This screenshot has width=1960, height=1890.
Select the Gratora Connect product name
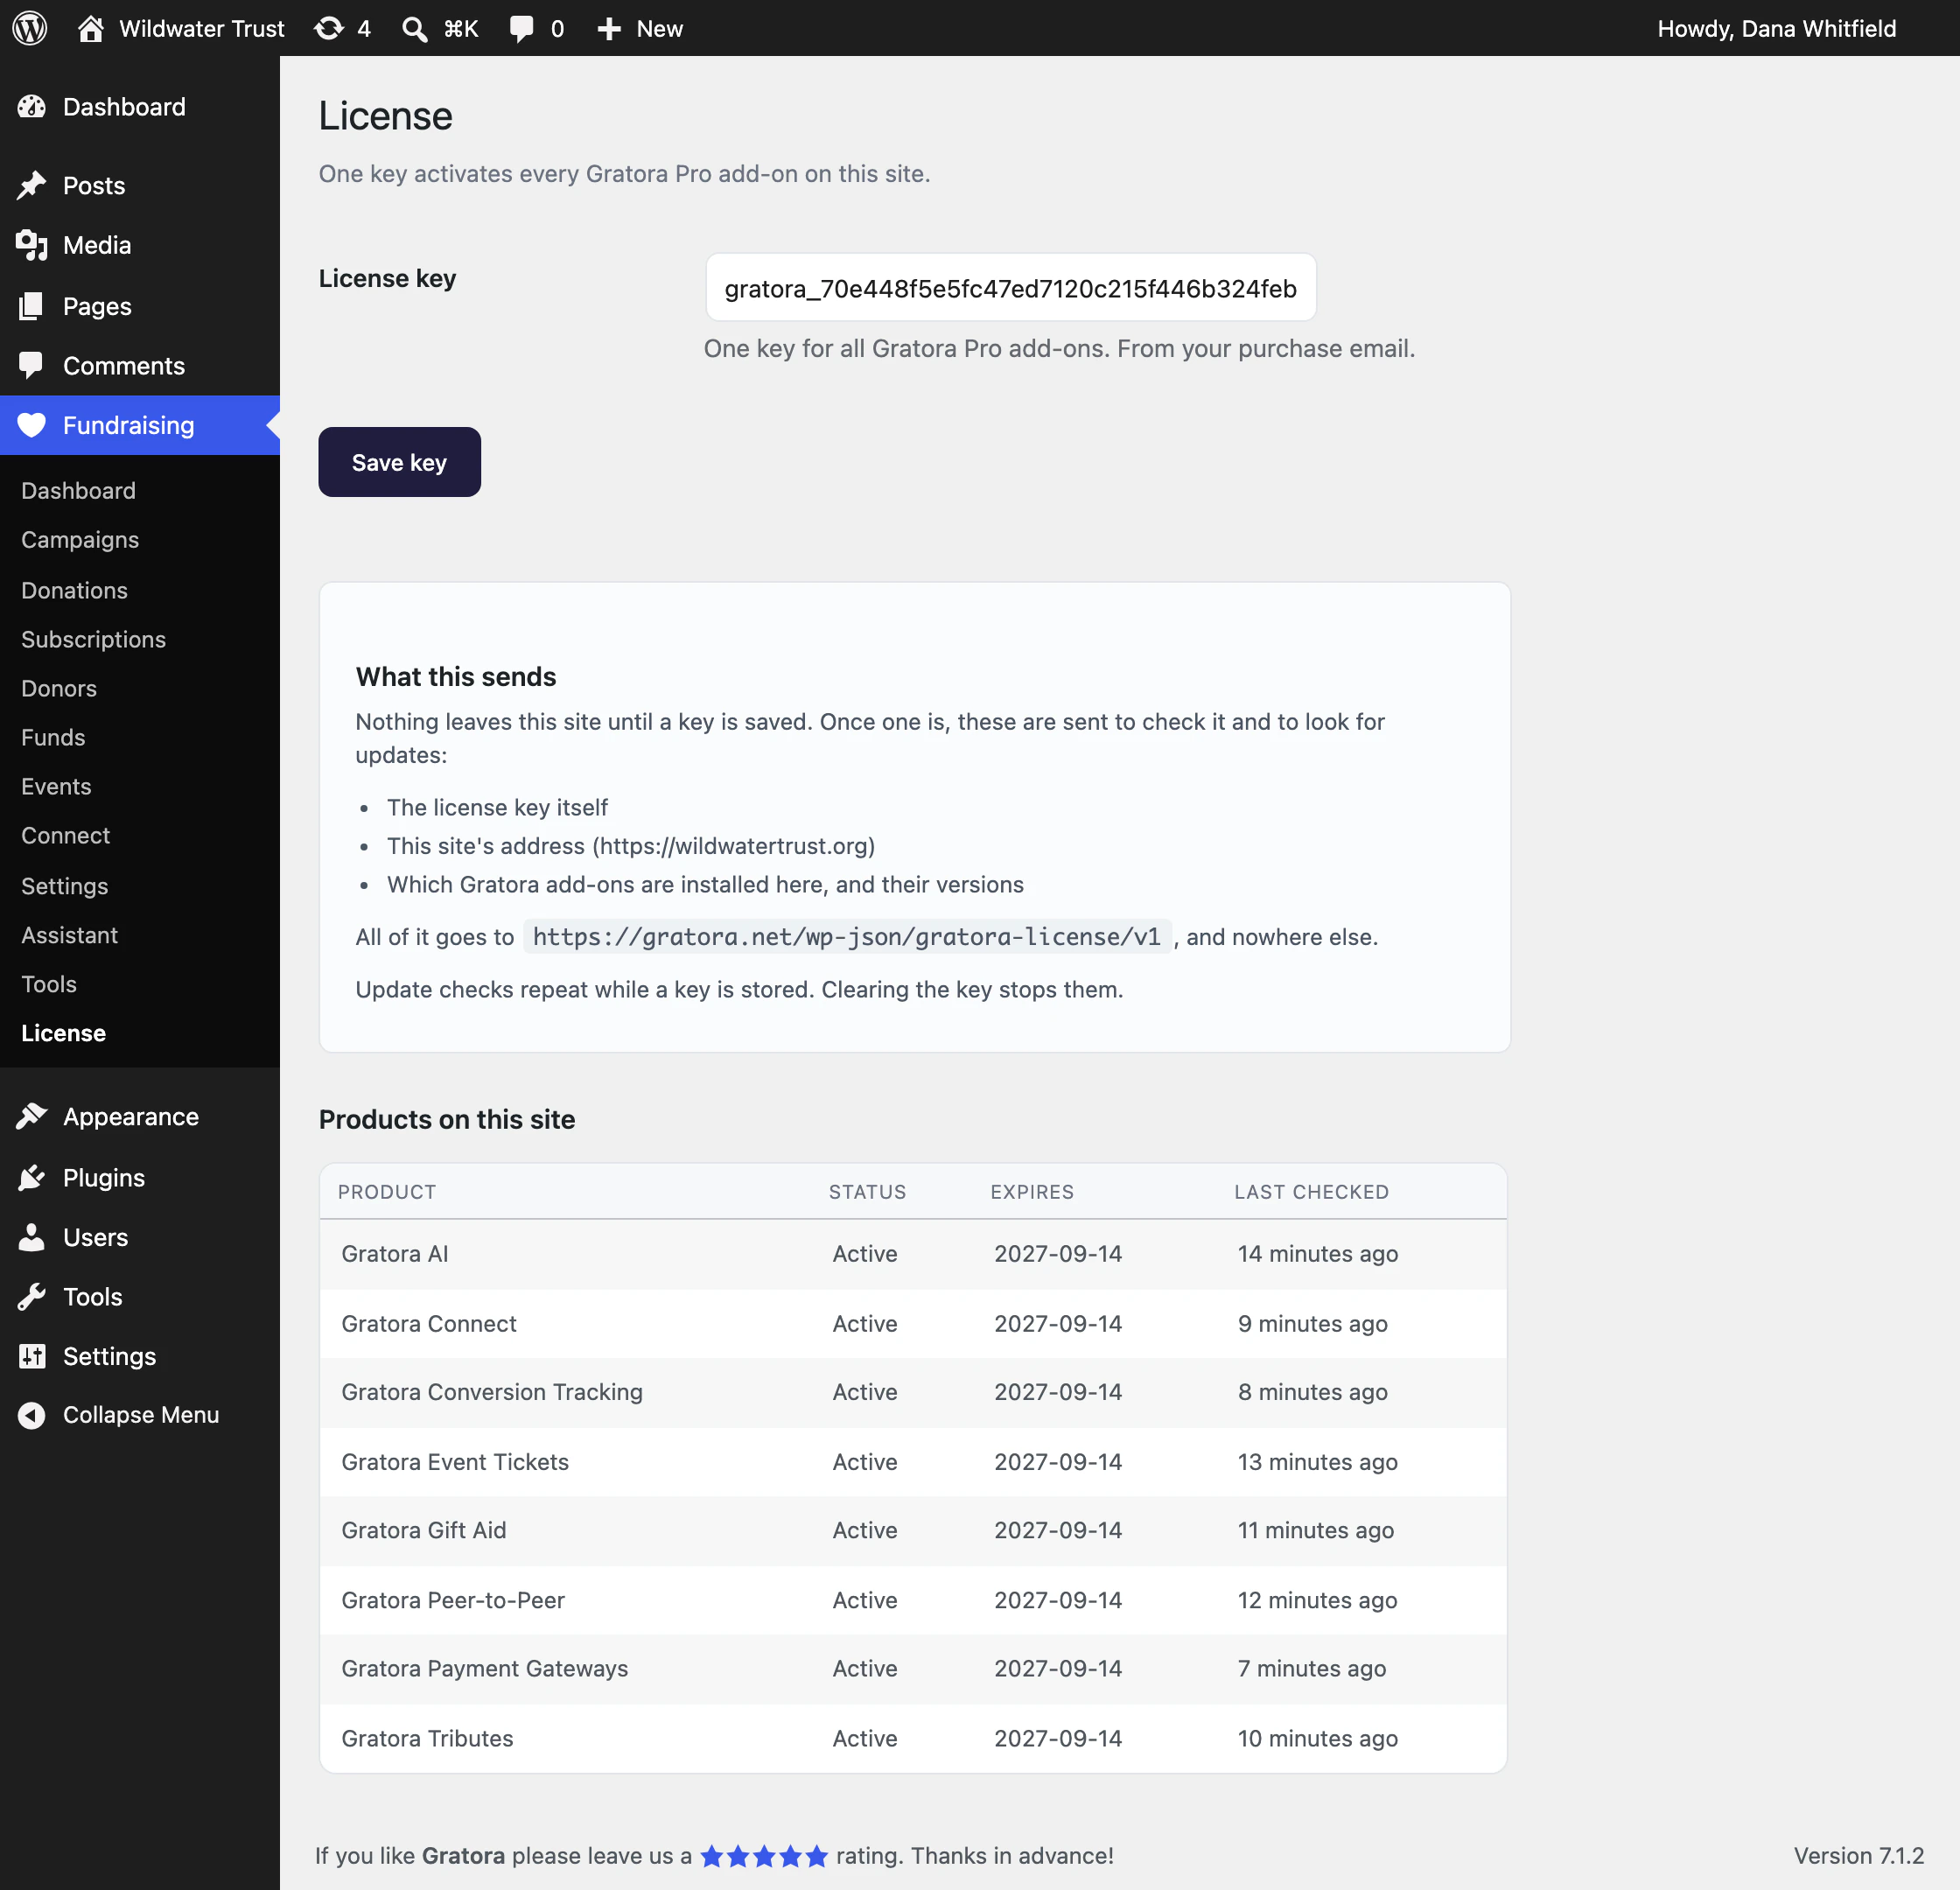tap(428, 1323)
